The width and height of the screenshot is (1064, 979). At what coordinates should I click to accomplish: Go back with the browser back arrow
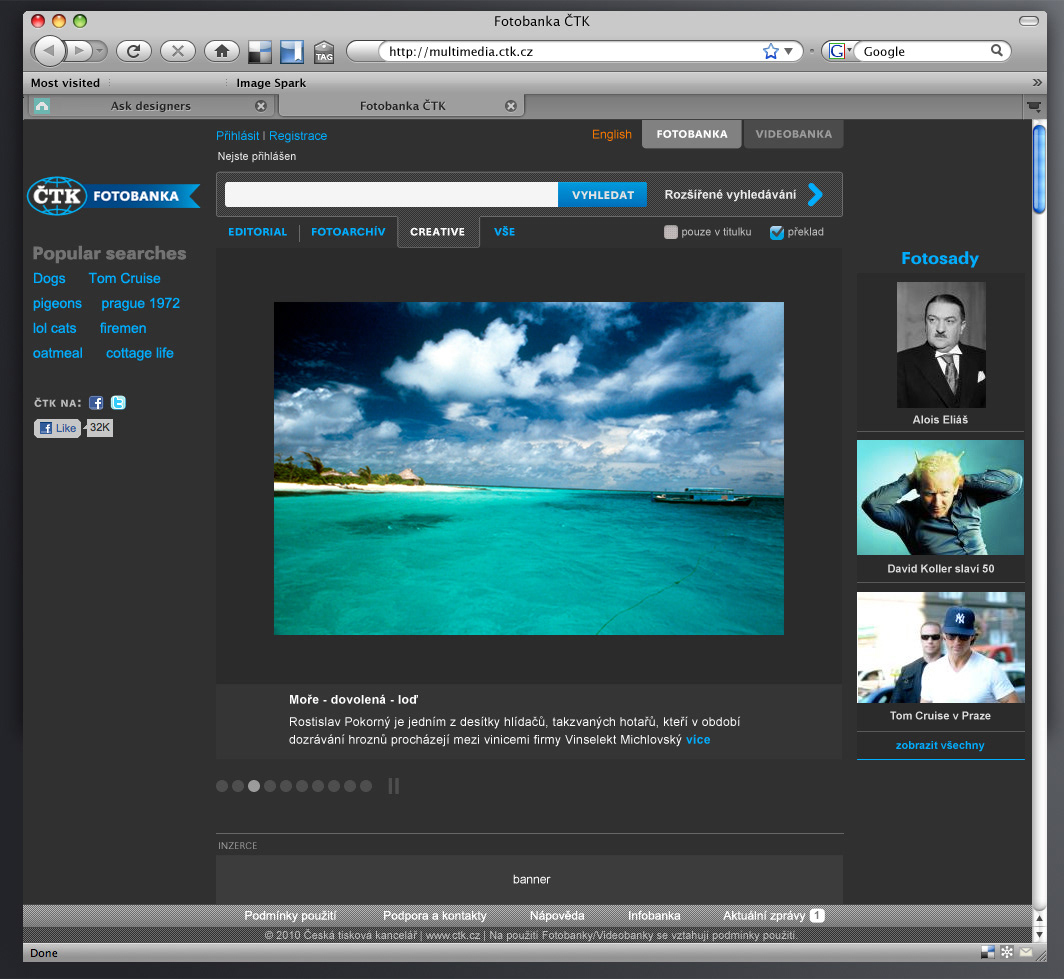(x=49, y=51)
